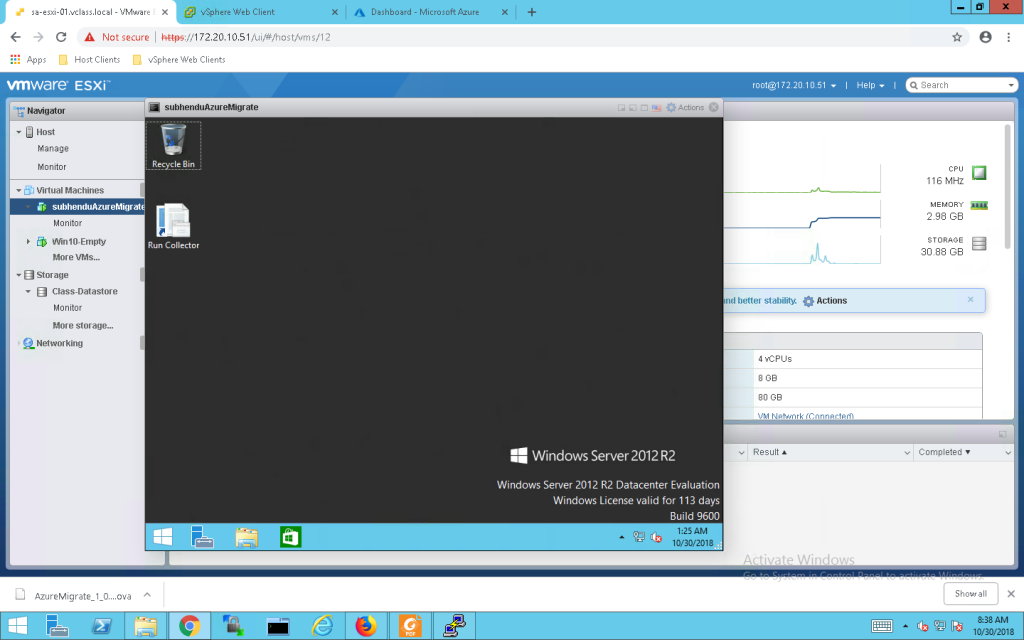Close the subhenduAzureMigrate console window
The width and height of the screenshot is (1024, 640).
714,107
